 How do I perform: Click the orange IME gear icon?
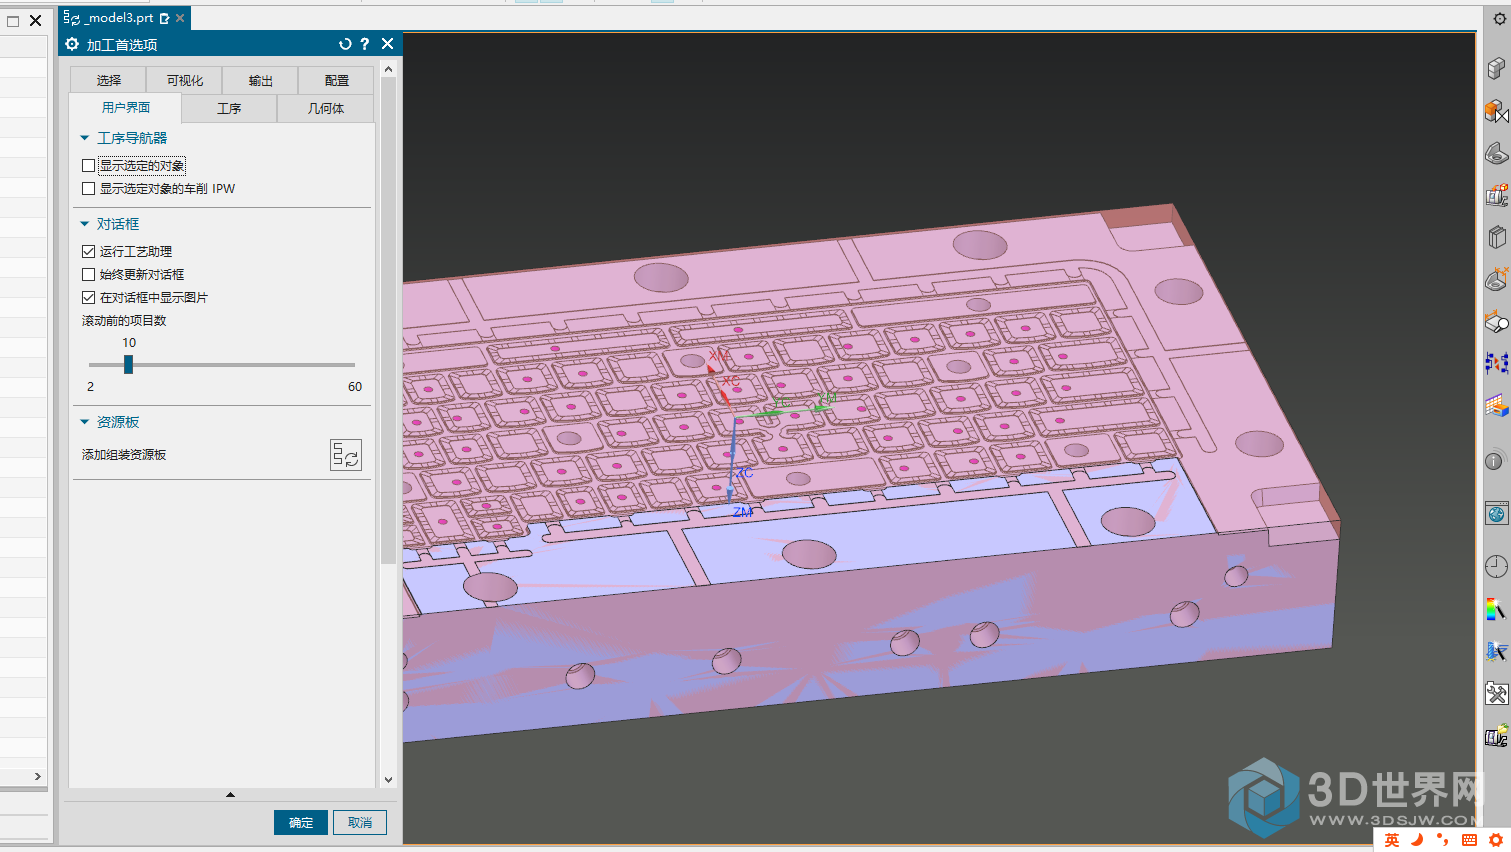tap(1496, 840)
